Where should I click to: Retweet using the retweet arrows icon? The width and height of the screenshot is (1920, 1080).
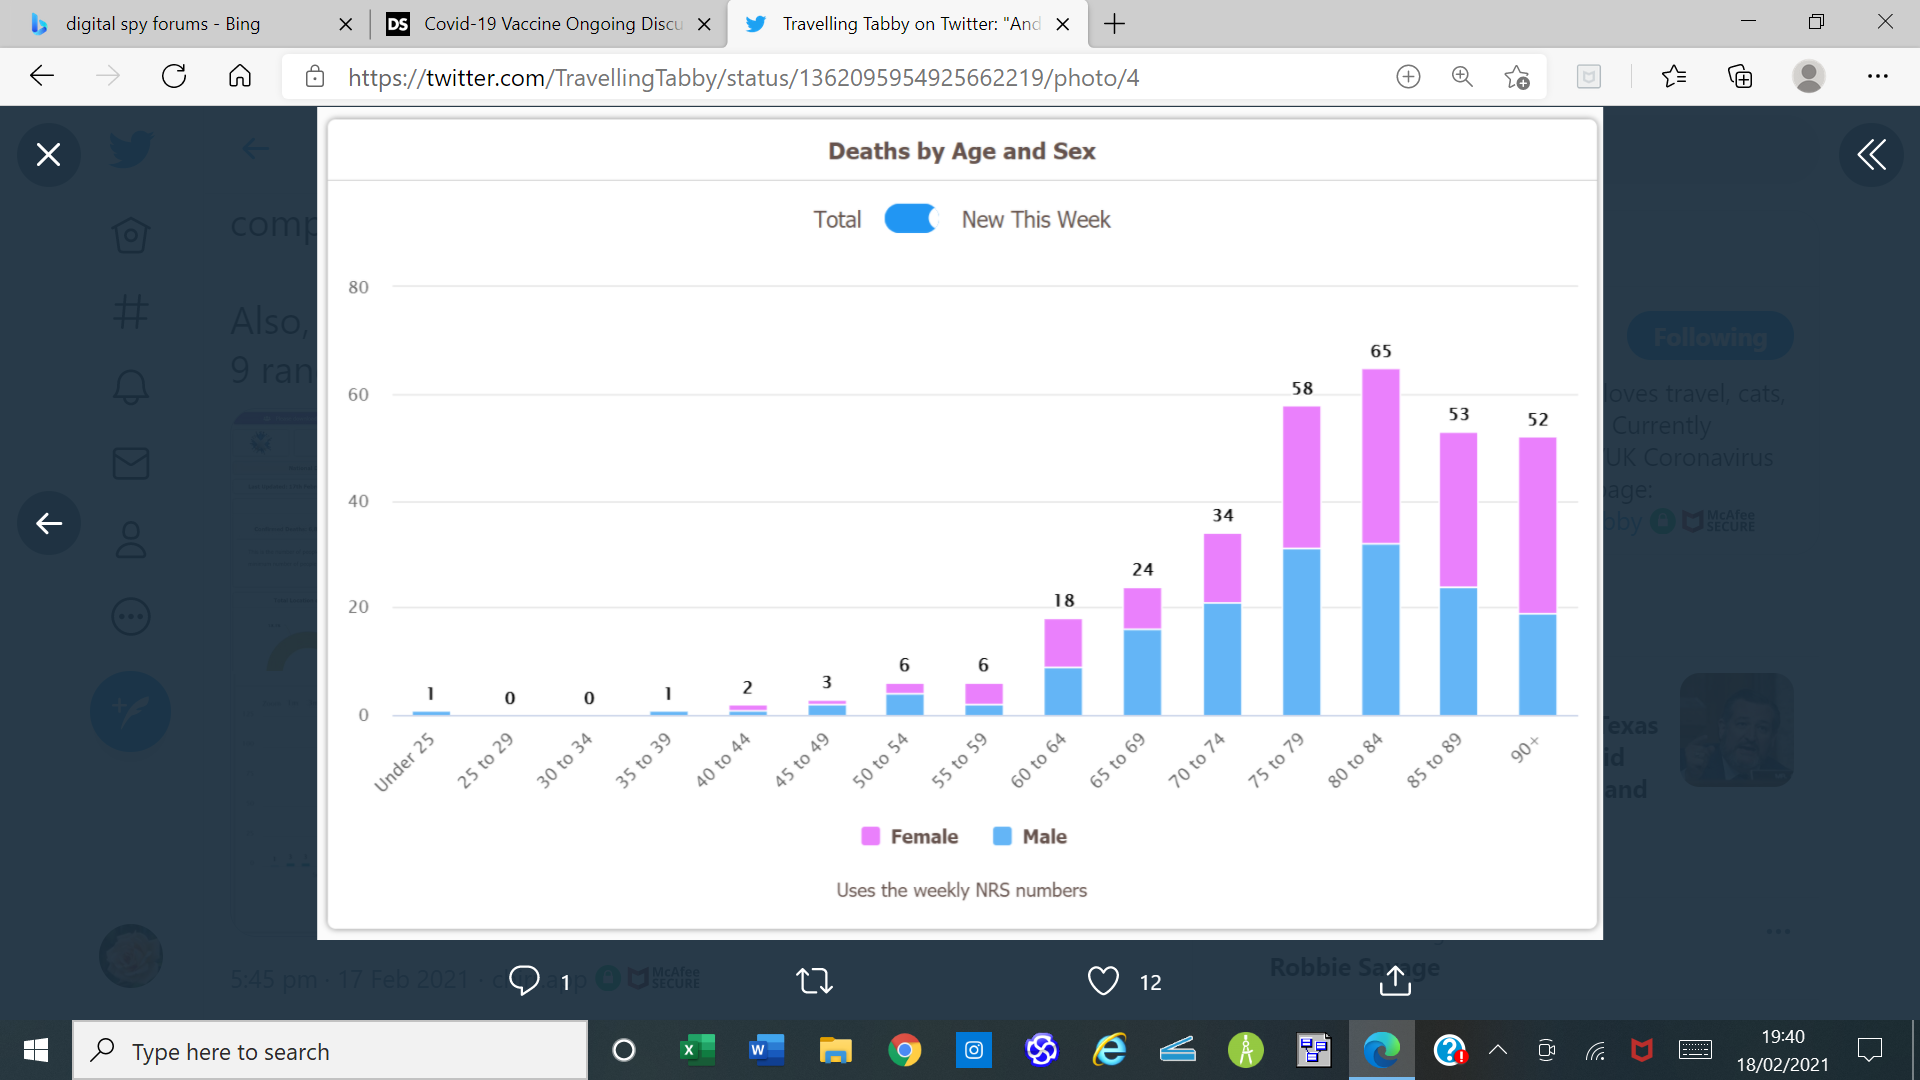point(814,981)
